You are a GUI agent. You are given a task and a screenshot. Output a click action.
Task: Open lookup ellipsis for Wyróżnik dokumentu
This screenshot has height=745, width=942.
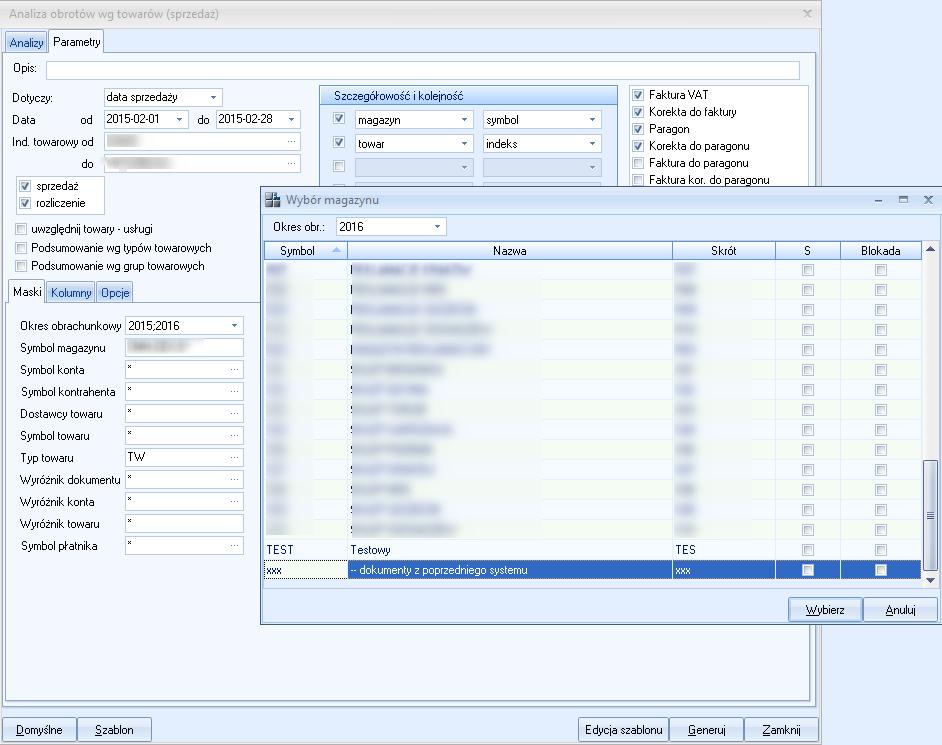click(x=234, y=480)
